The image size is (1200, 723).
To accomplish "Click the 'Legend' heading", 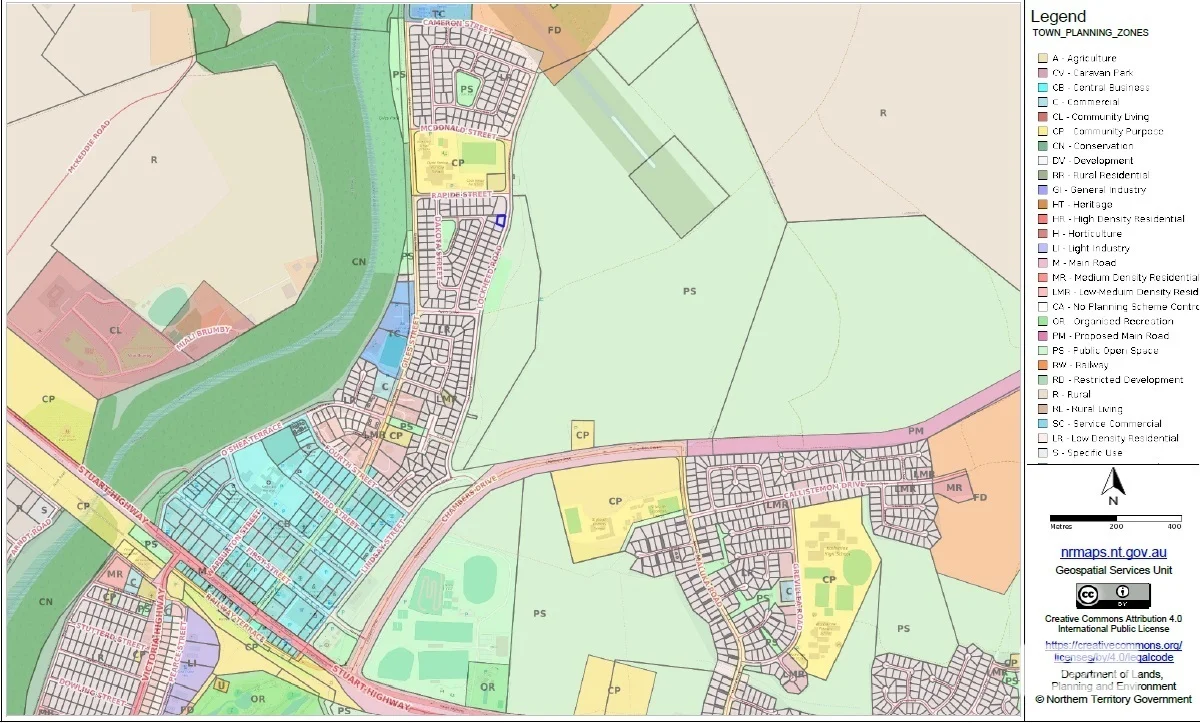I will (1058, 16).
